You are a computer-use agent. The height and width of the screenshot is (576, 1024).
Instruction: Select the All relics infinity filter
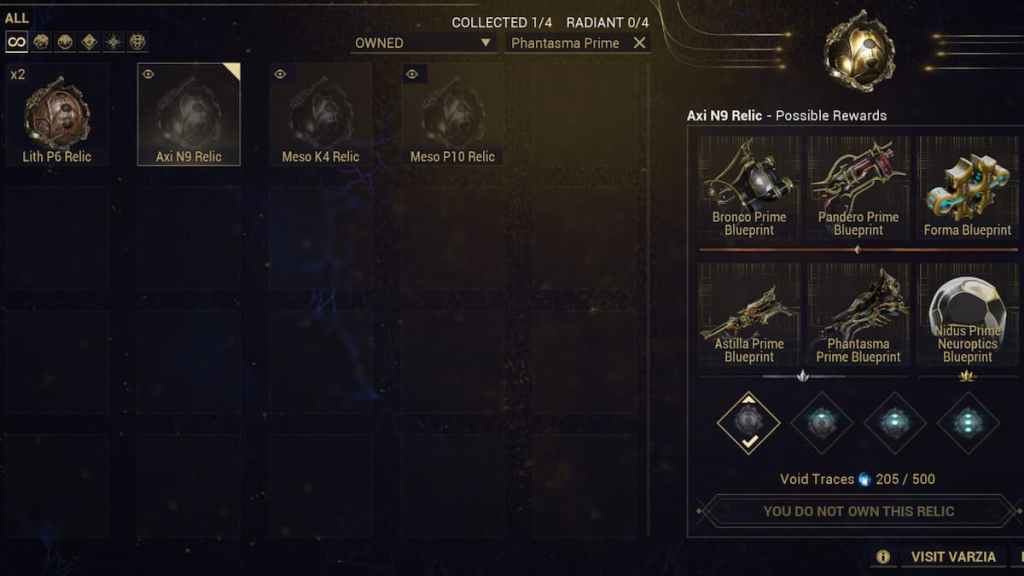pyautogui.click(x=16, y=42)
